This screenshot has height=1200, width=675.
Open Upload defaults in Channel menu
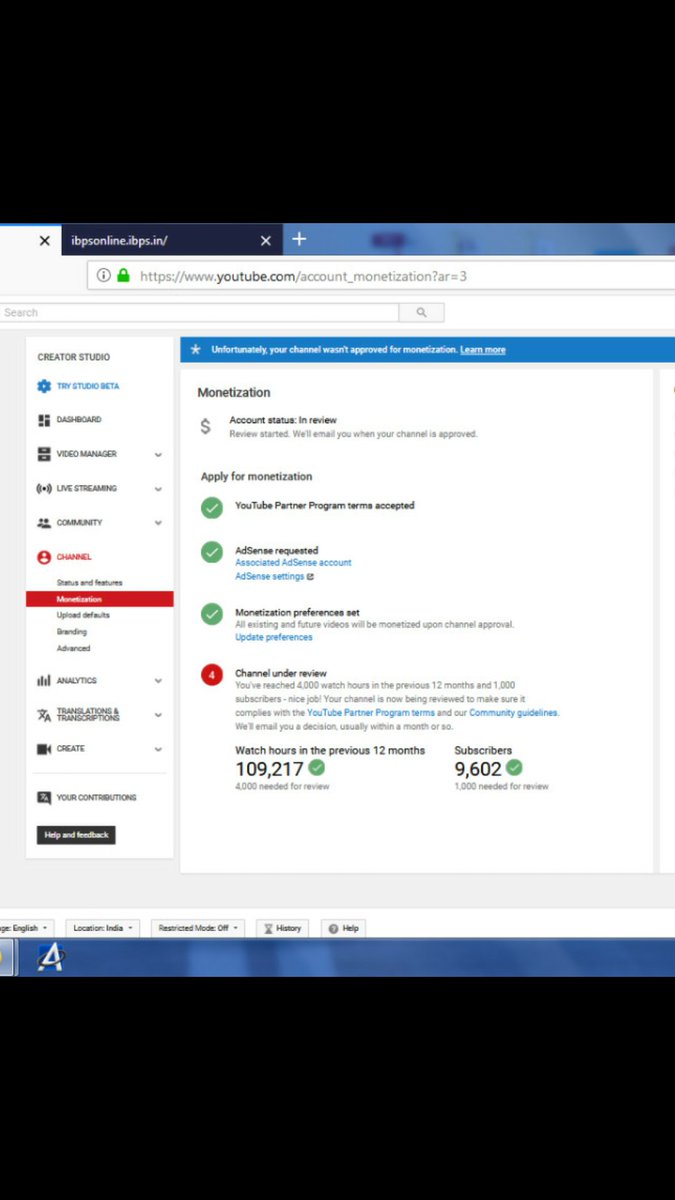[83, 615]
